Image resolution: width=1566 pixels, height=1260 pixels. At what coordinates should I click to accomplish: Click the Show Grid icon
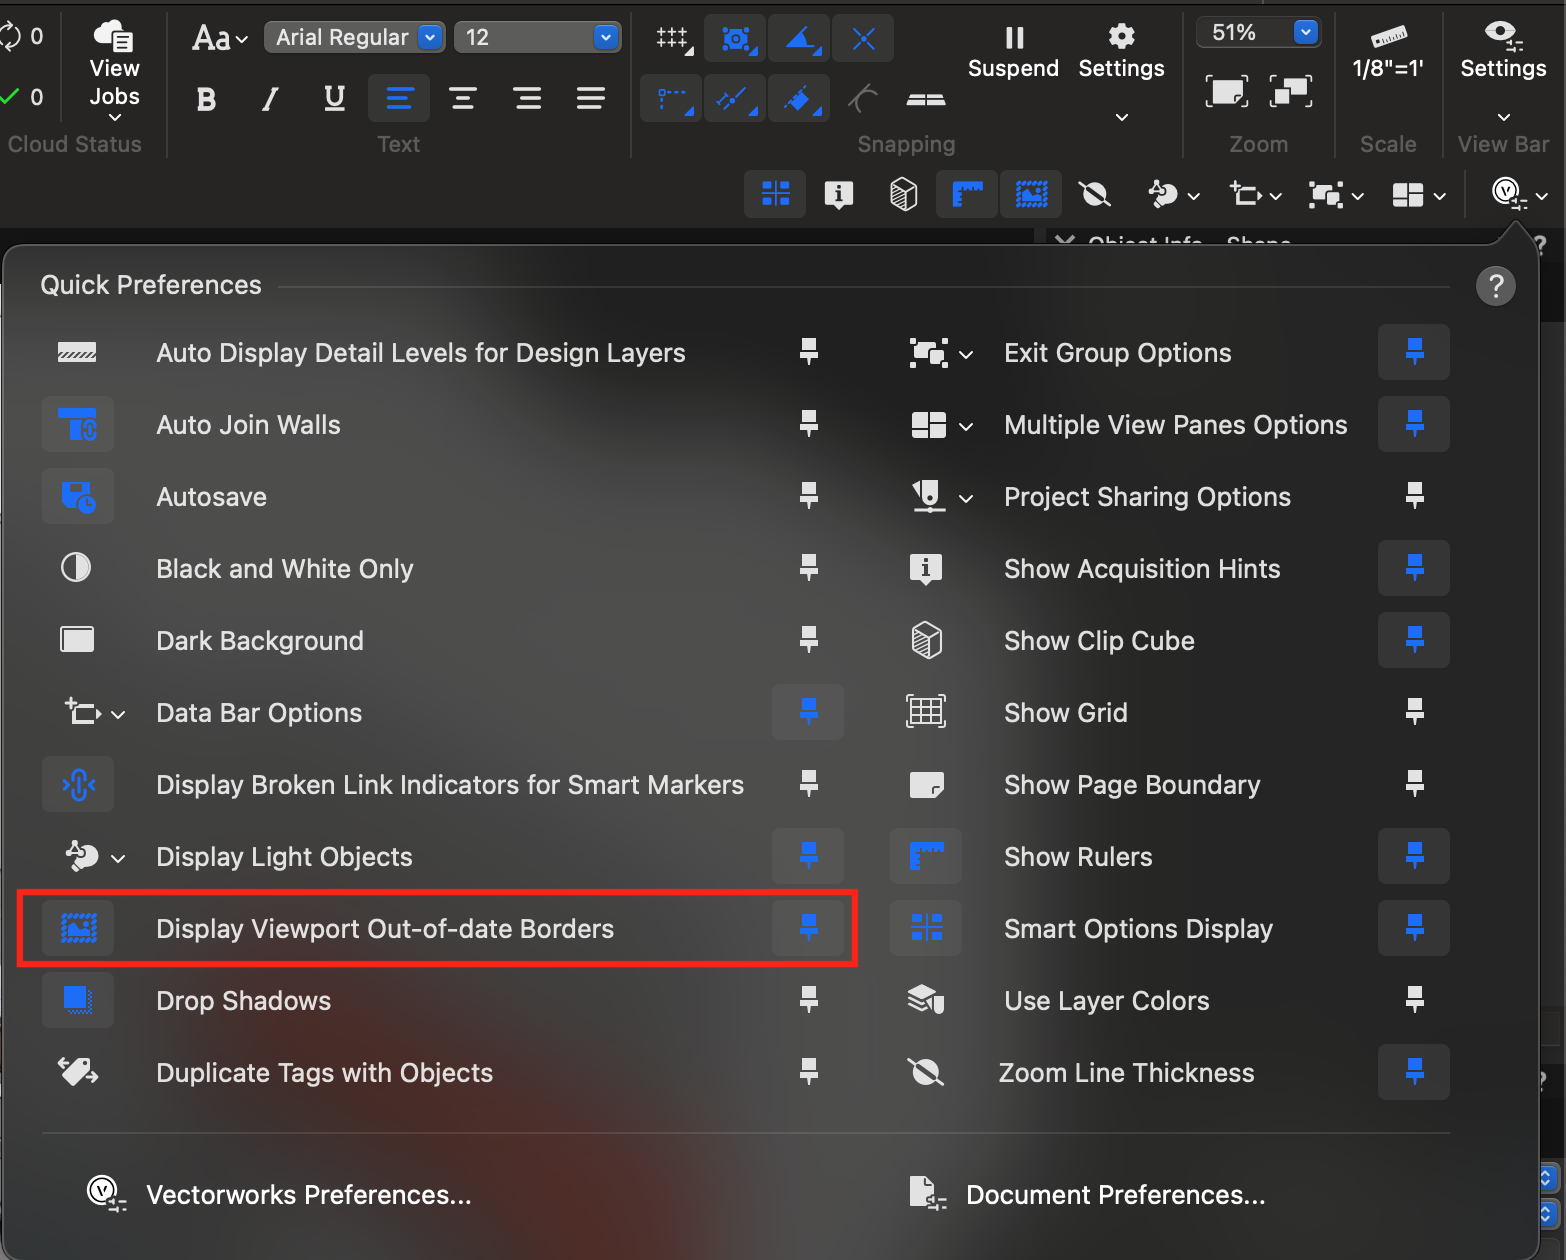[x=926, y=713]
